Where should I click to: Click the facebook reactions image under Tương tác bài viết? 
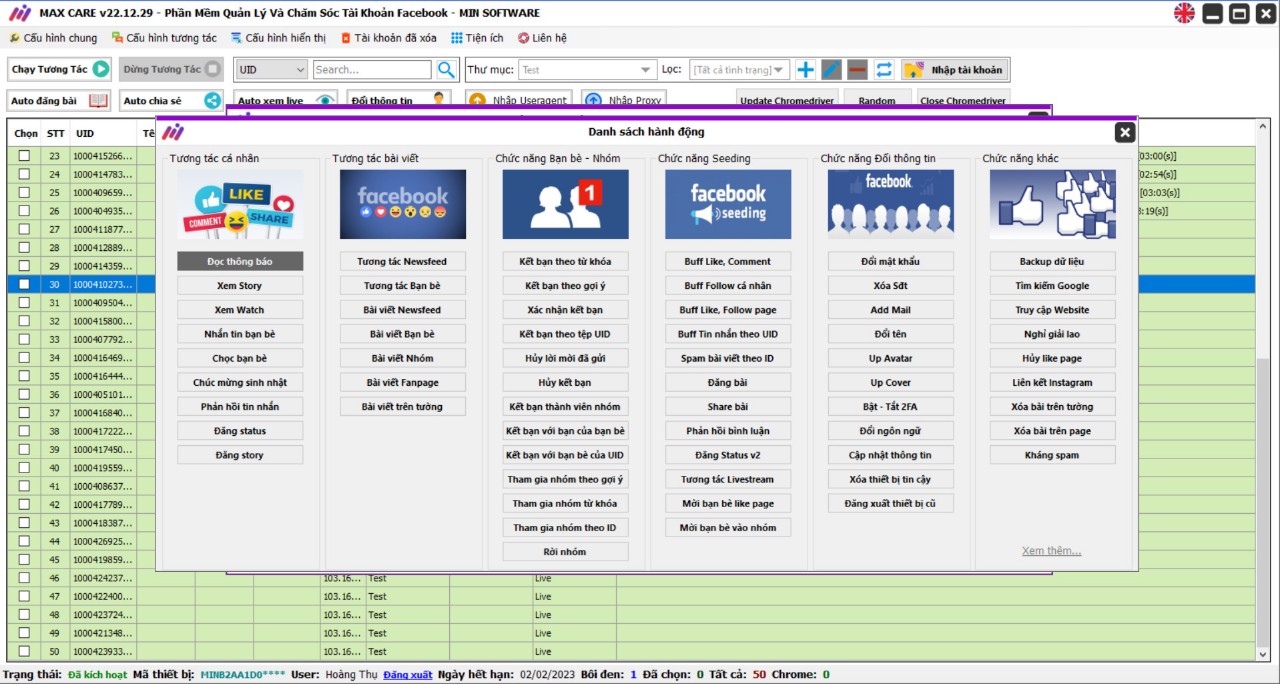pyautogui.click(x=403, y=204)
